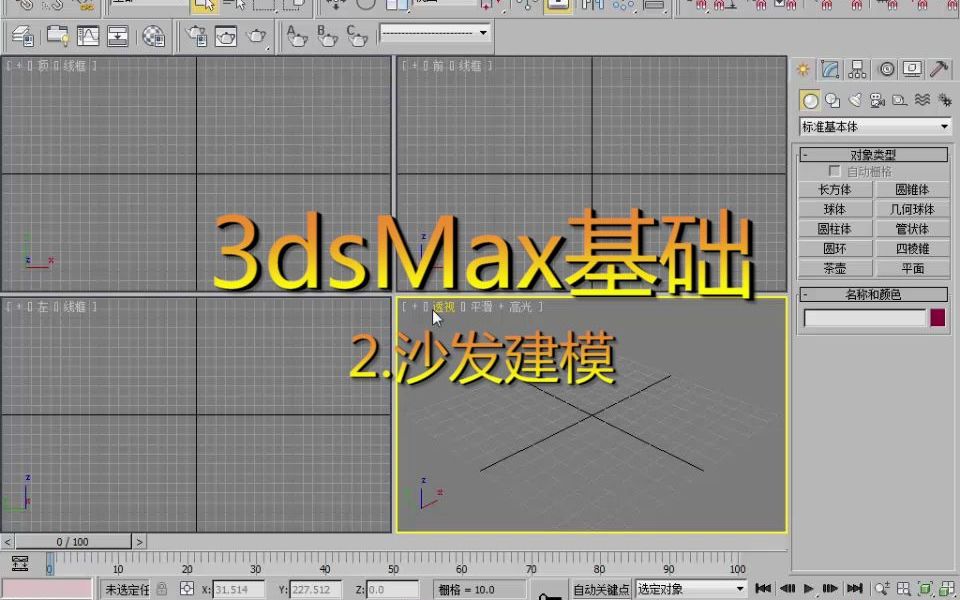Switch to the Cameras creation category
The image size is (960, 600).
click(877, 100)
